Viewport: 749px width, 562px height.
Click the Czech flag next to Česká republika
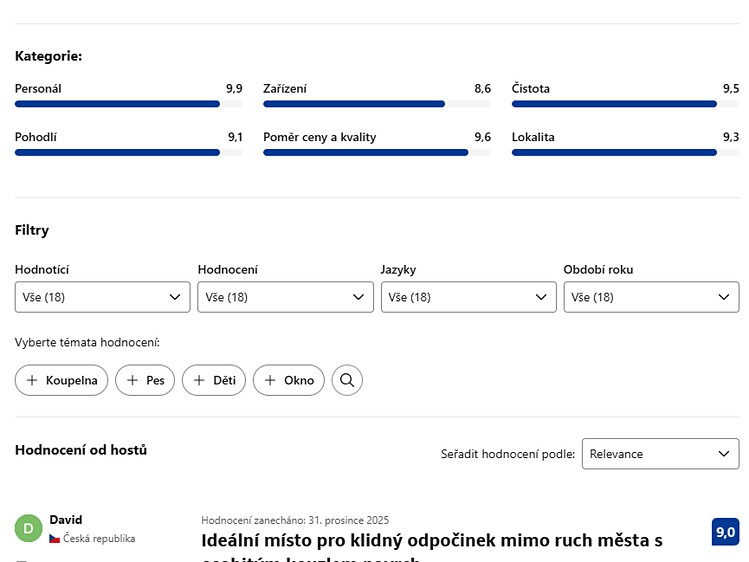coord(54,539)
